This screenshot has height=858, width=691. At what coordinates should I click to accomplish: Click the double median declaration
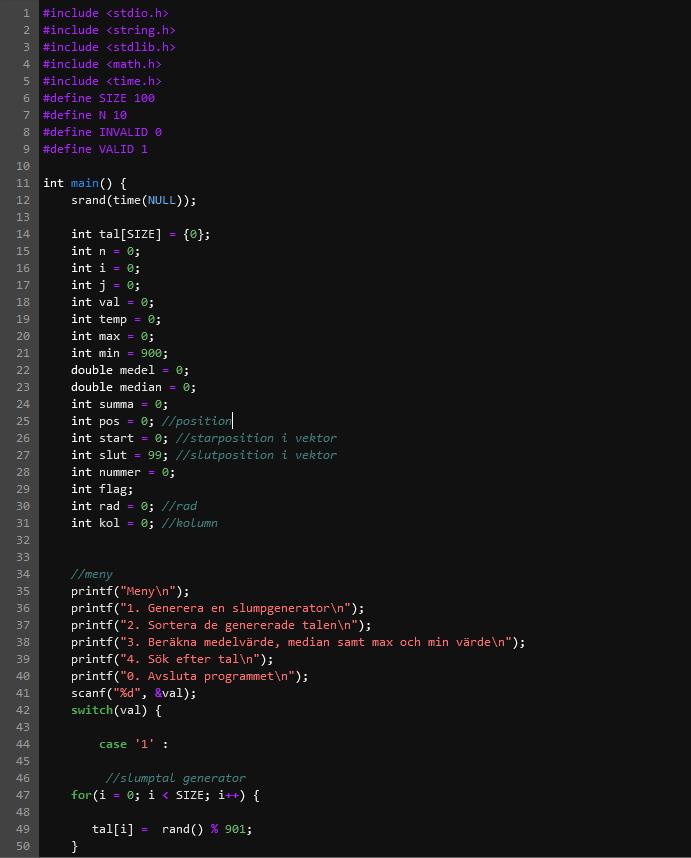pos(133,387)
